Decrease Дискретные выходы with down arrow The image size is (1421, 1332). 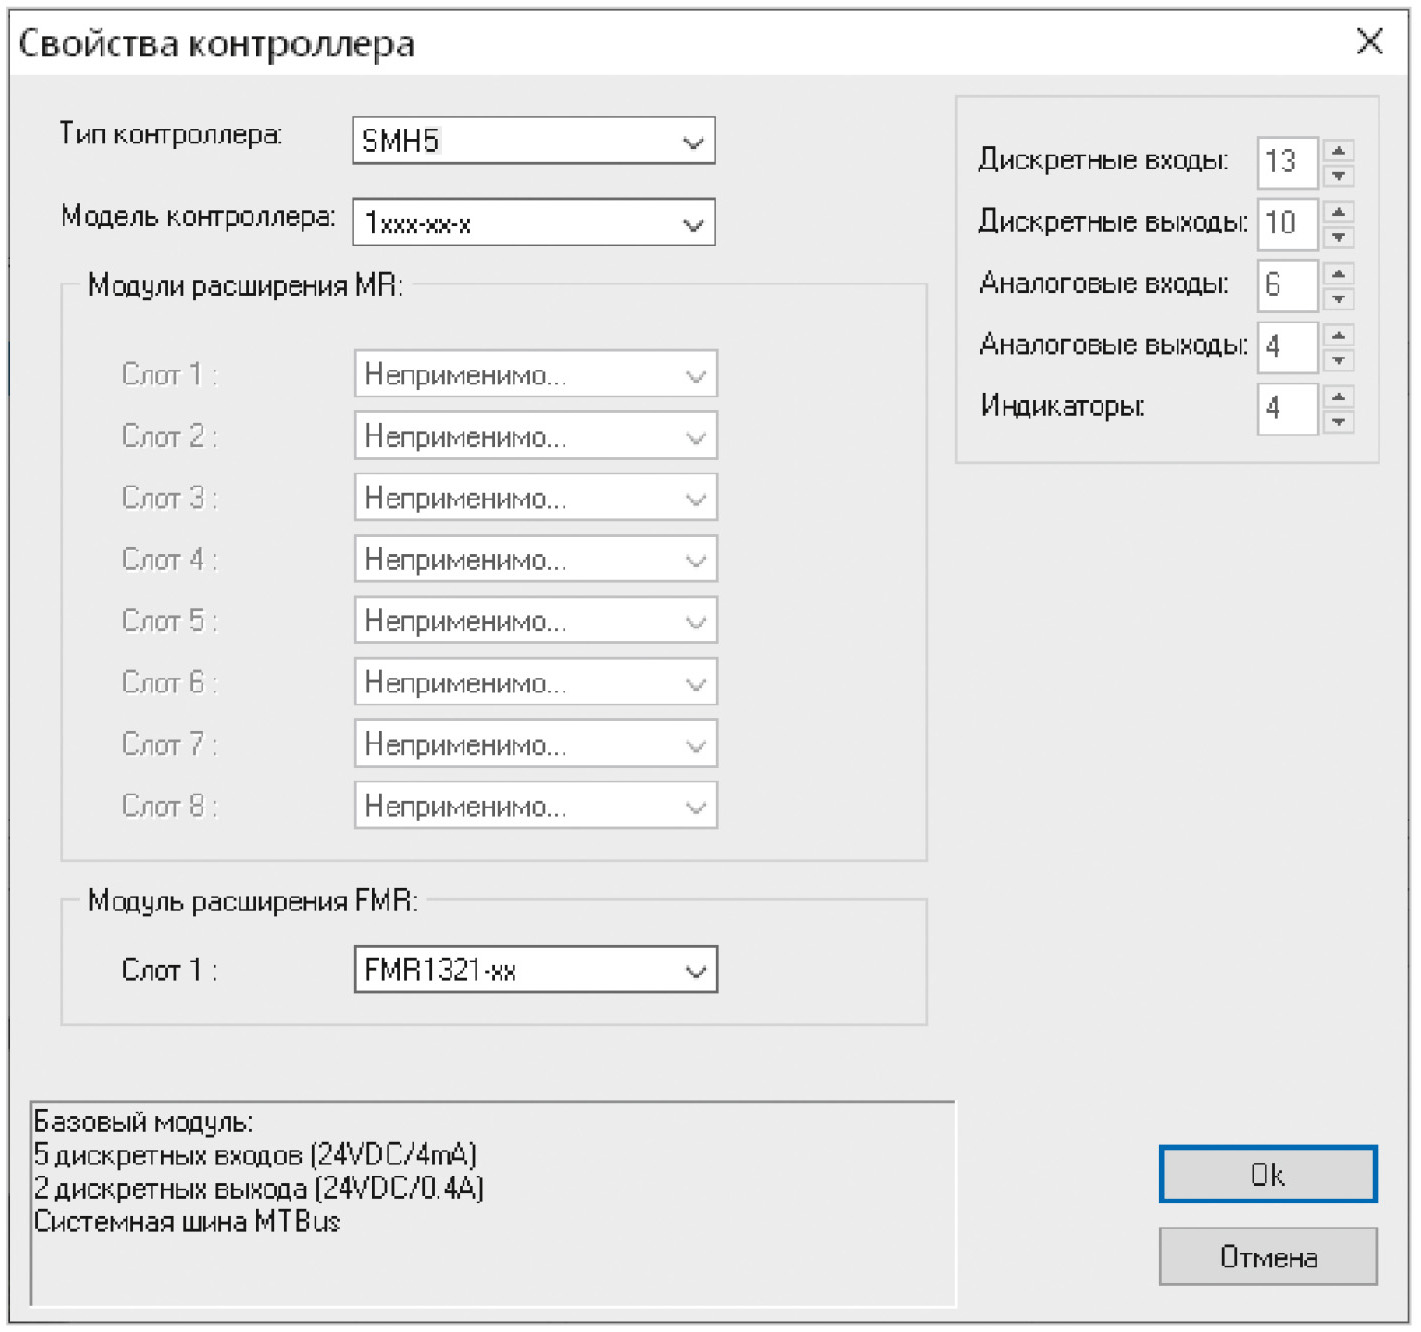click(1338, 238)
